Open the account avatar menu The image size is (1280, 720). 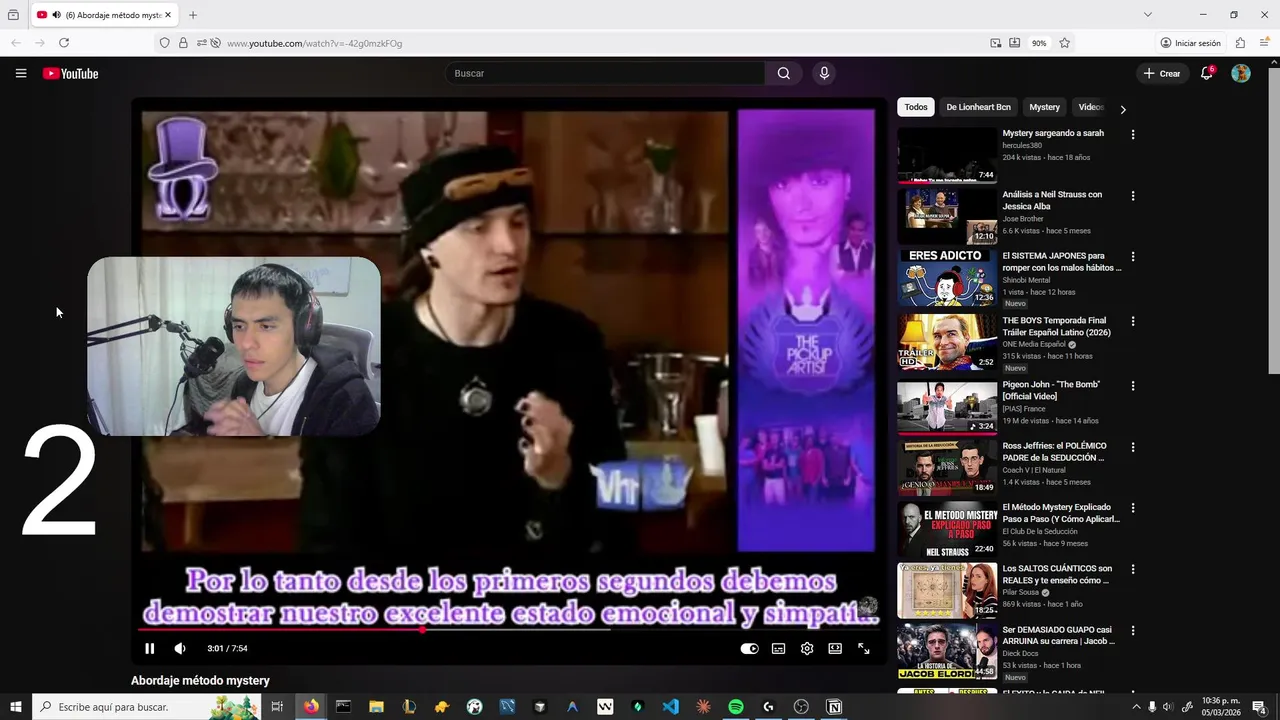point(1241,73)
